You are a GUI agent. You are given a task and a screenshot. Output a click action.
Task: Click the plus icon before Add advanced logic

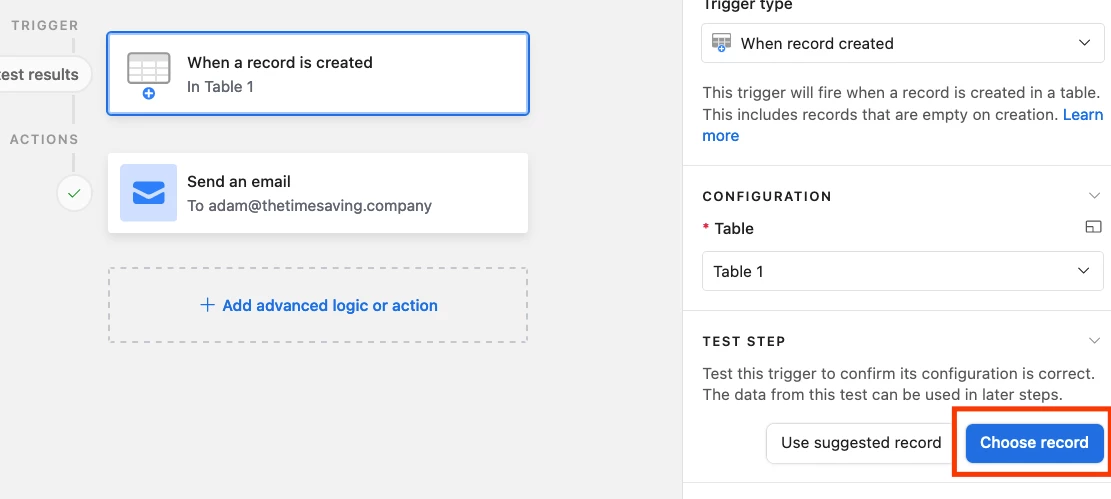[207, 305]
